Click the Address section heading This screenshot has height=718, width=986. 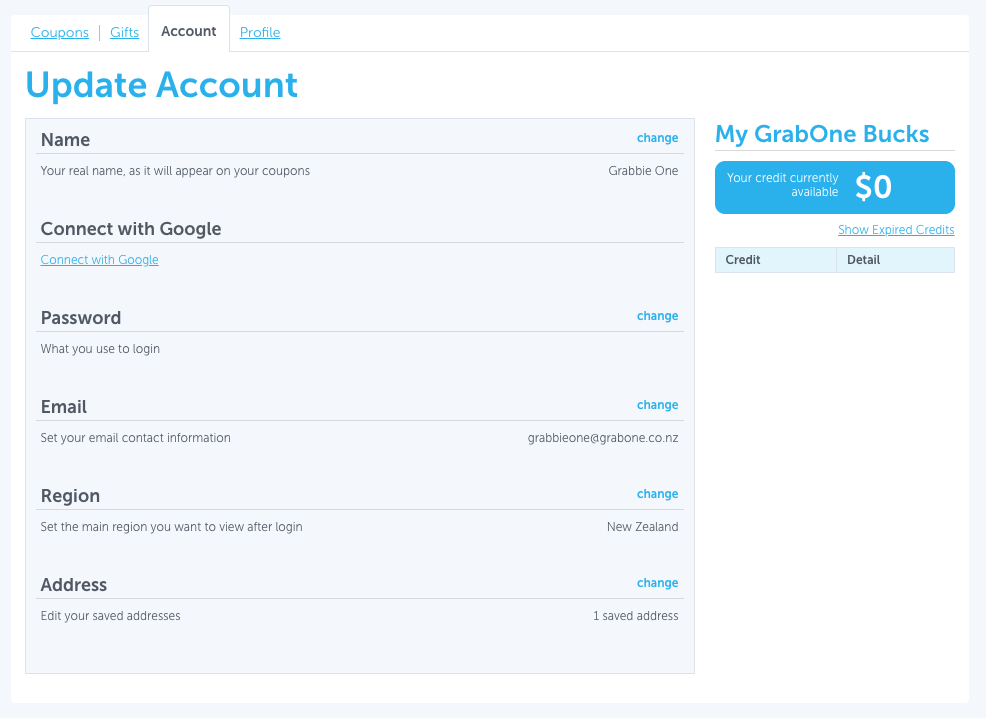tap(74, 585)
